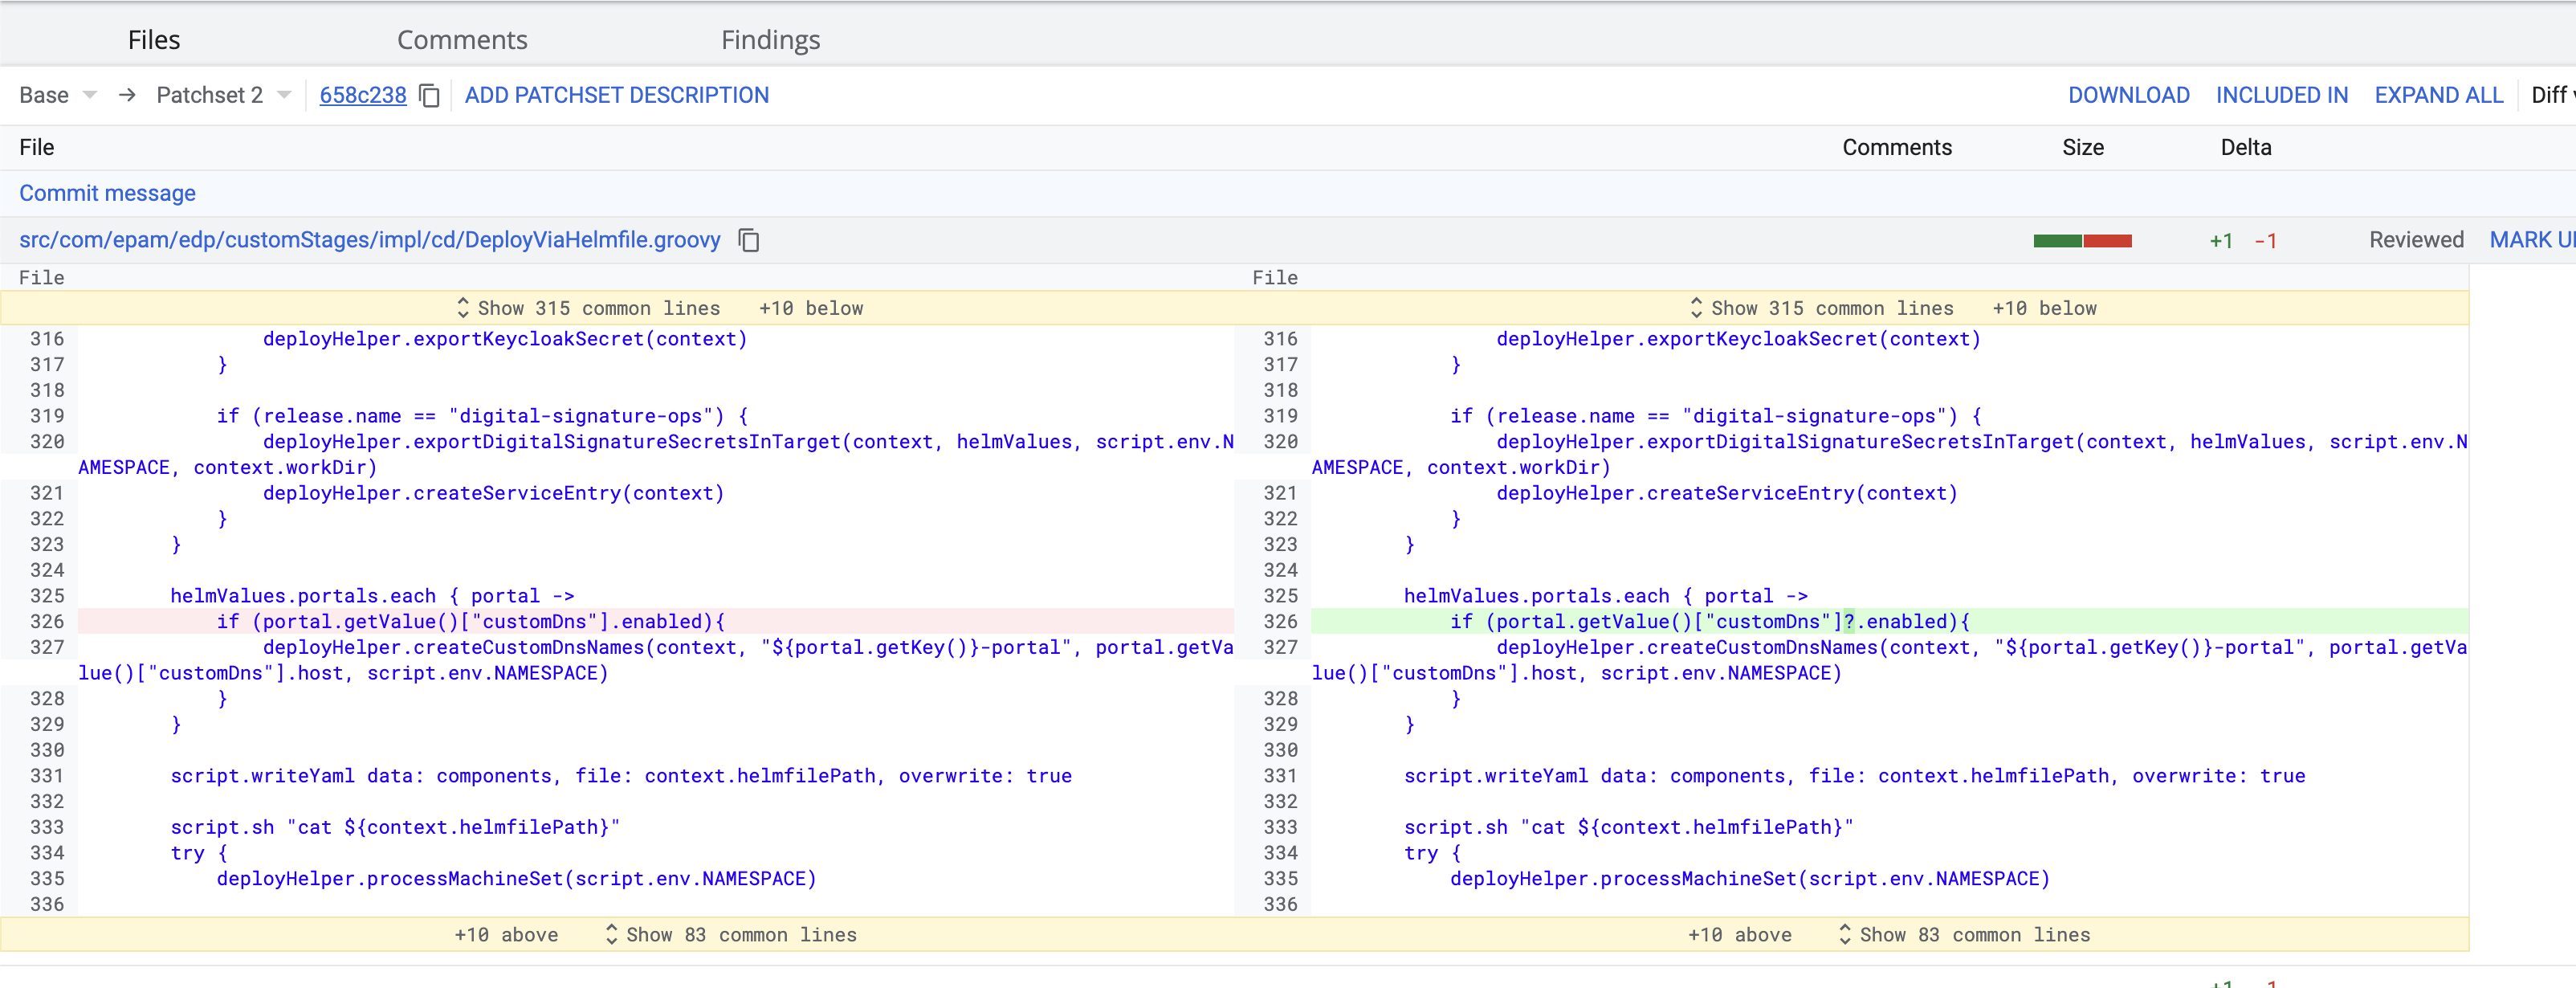The image size is (2576, 988).
Task: Copy DeployViaHelmfile.groovy file path icon
Action: 749,241
